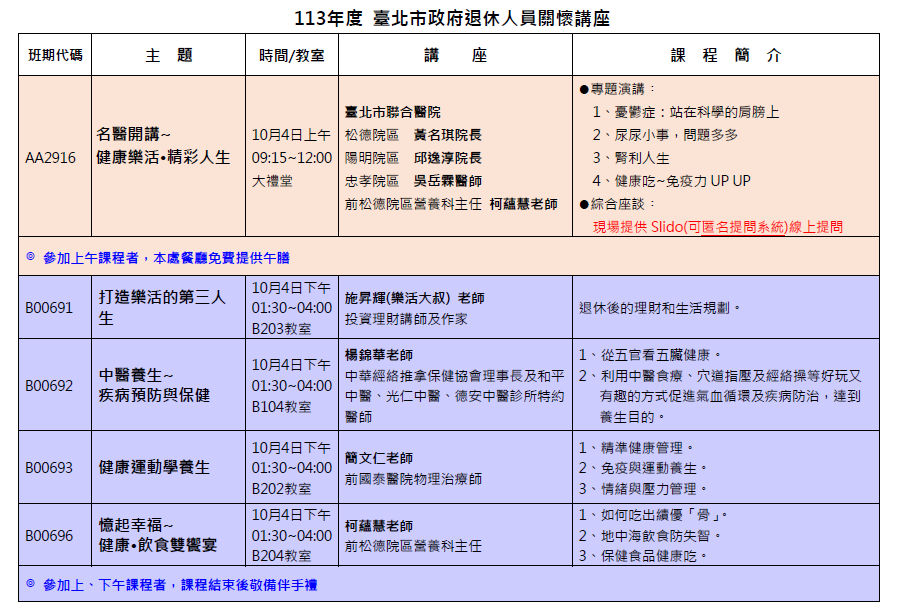The height and width of the screenshot is (611, 898).
Task: Select lecturer name 楊錦華老師
Action: pos(379,355)
